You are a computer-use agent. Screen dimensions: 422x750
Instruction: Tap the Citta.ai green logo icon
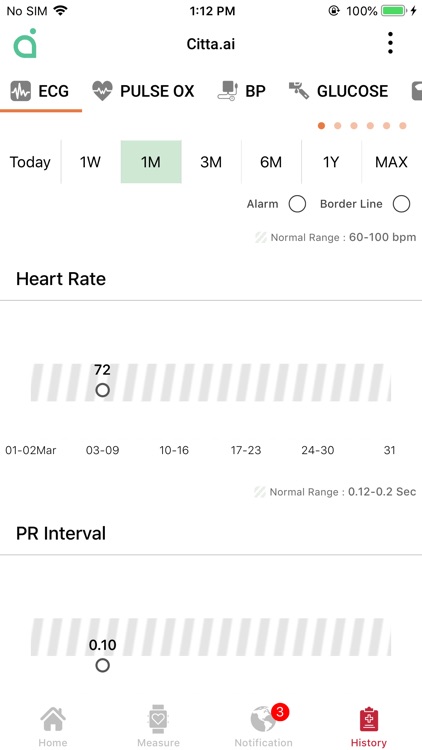[x=25, y=44]
